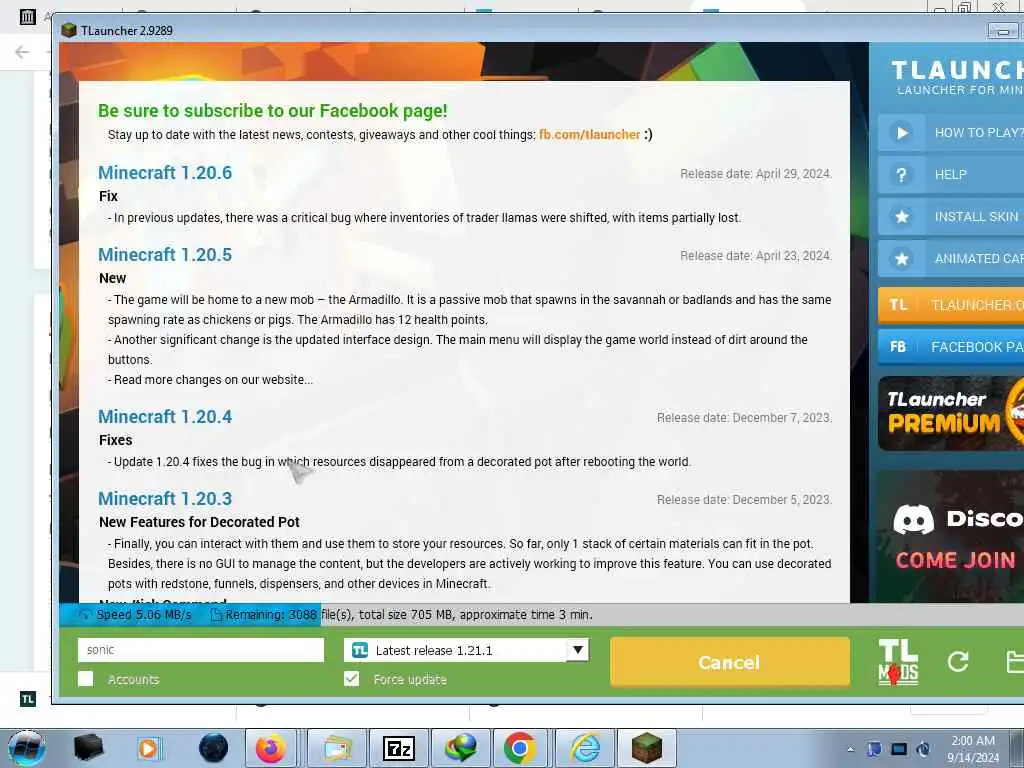Open the How To Play play icon
Image resolution: width=1024 pixels, height=768 pixels.
(902, 133)
